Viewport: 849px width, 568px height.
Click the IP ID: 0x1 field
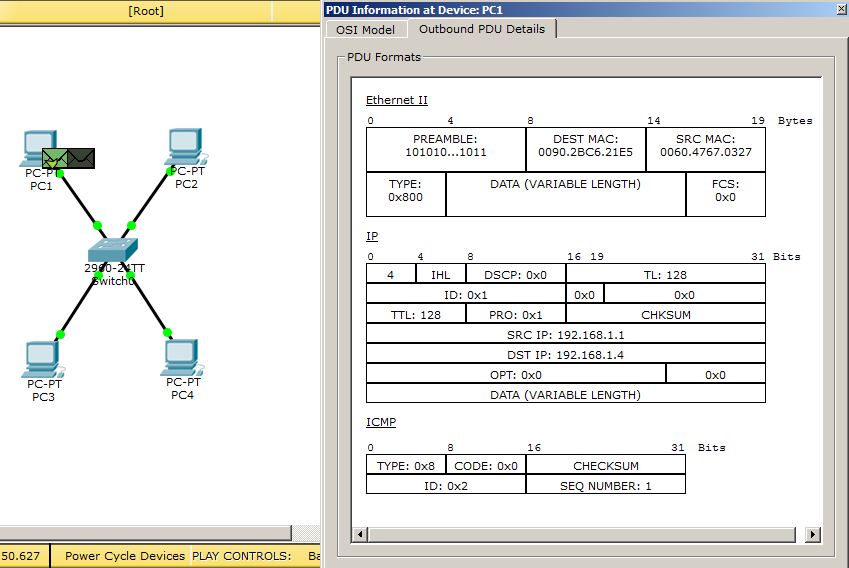click(x=466, y=295)
